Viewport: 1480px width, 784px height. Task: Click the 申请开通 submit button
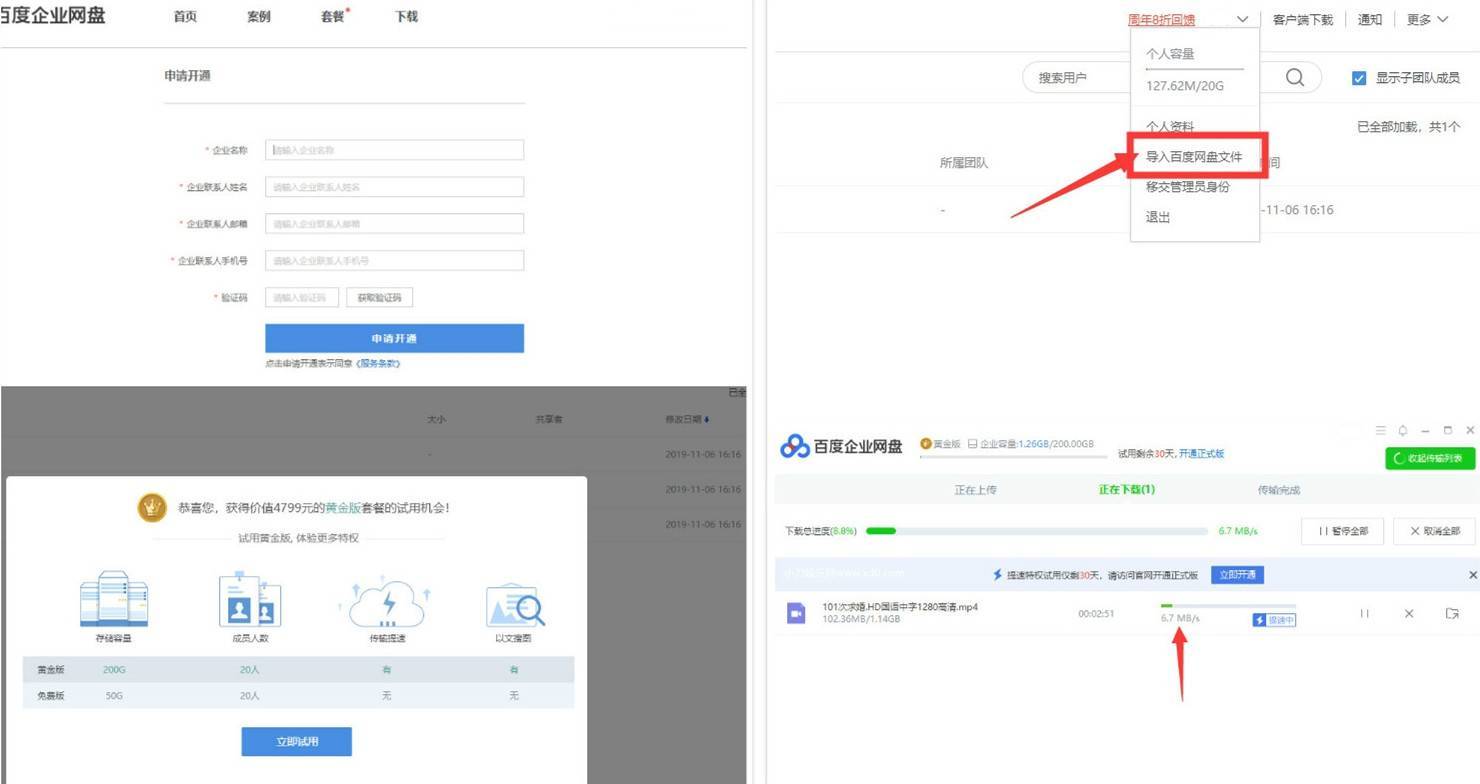click(x=394, y=338)
